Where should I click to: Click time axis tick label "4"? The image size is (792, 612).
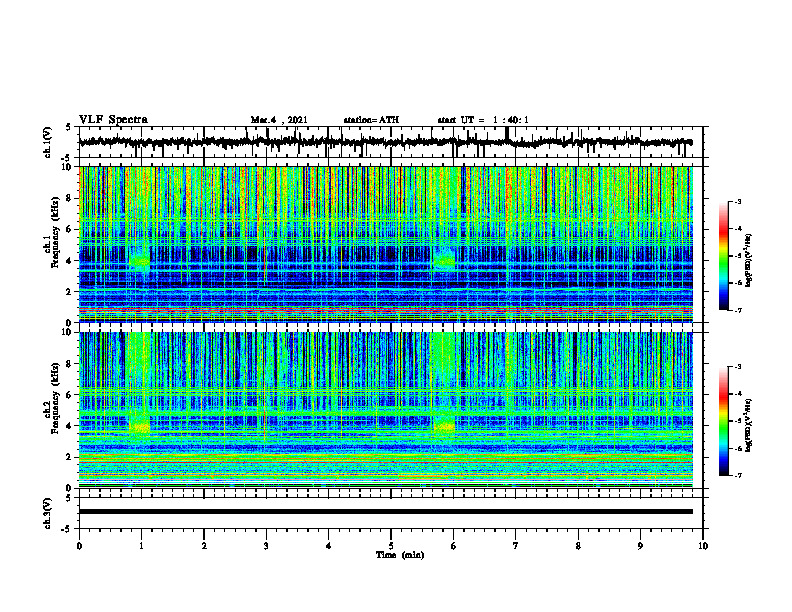329,546
